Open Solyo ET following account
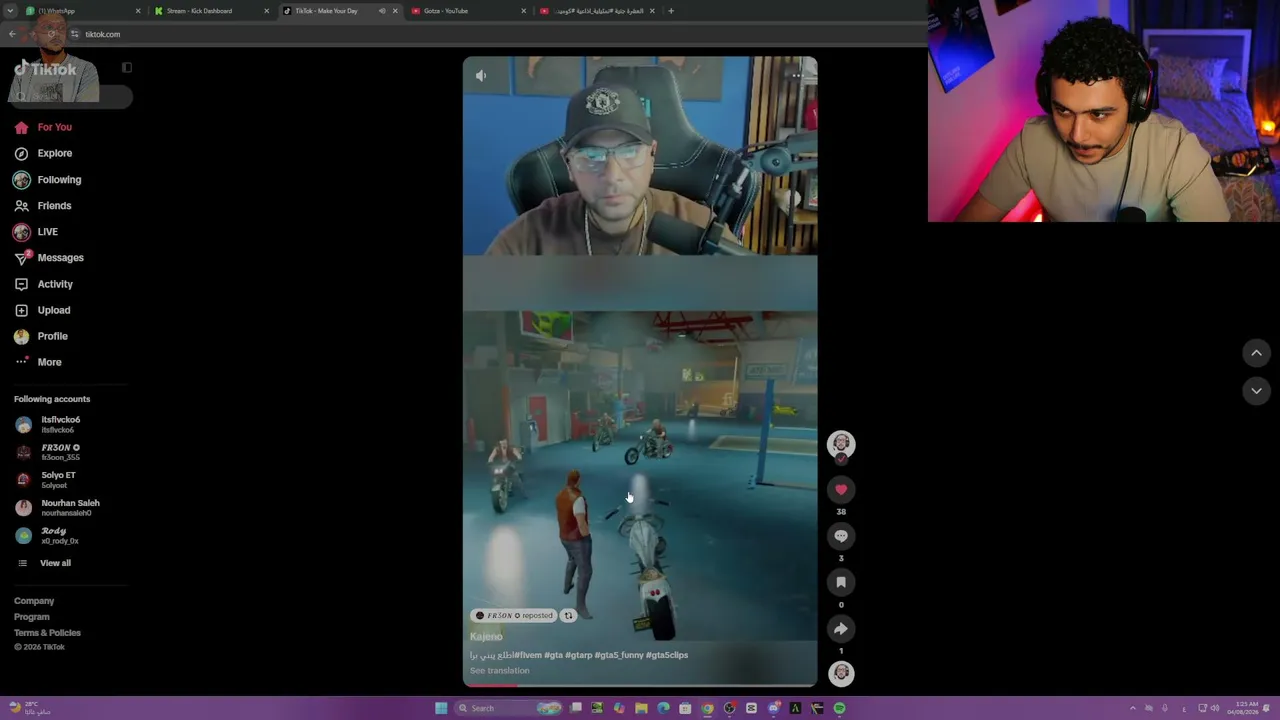The image size is (1280, 720). [46, 480]
